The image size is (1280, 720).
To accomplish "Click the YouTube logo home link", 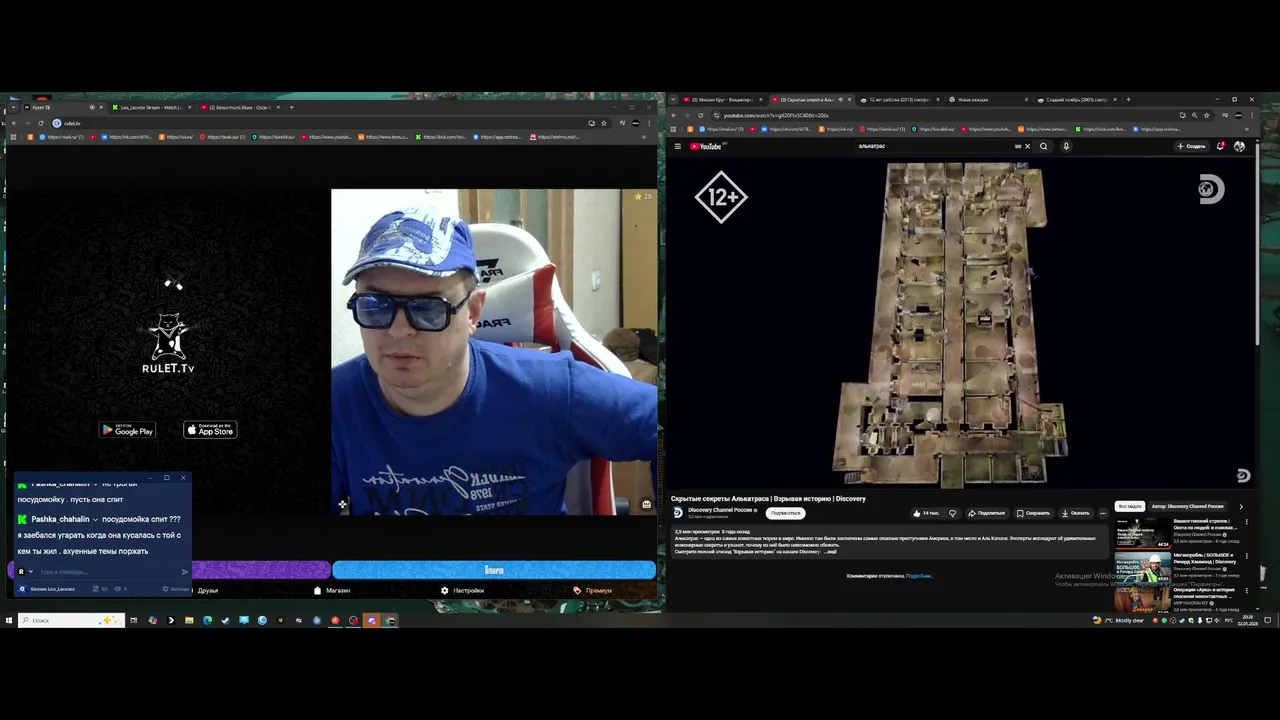I will click(x=706, y=146).
